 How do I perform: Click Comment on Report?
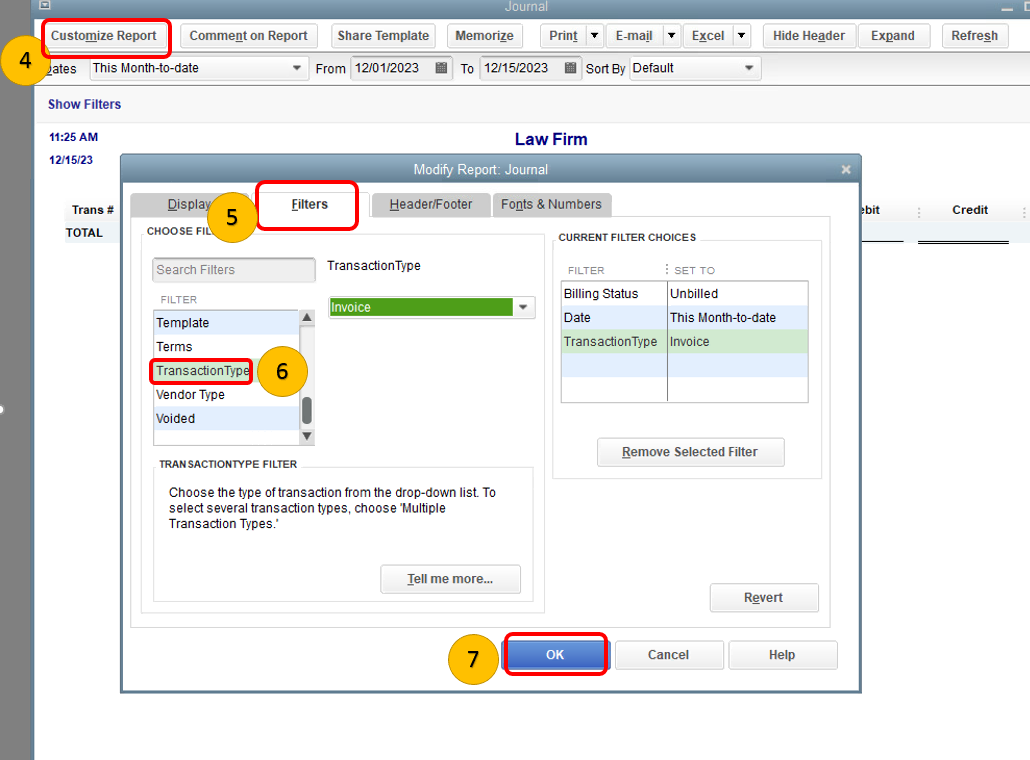tap(248, 35)
